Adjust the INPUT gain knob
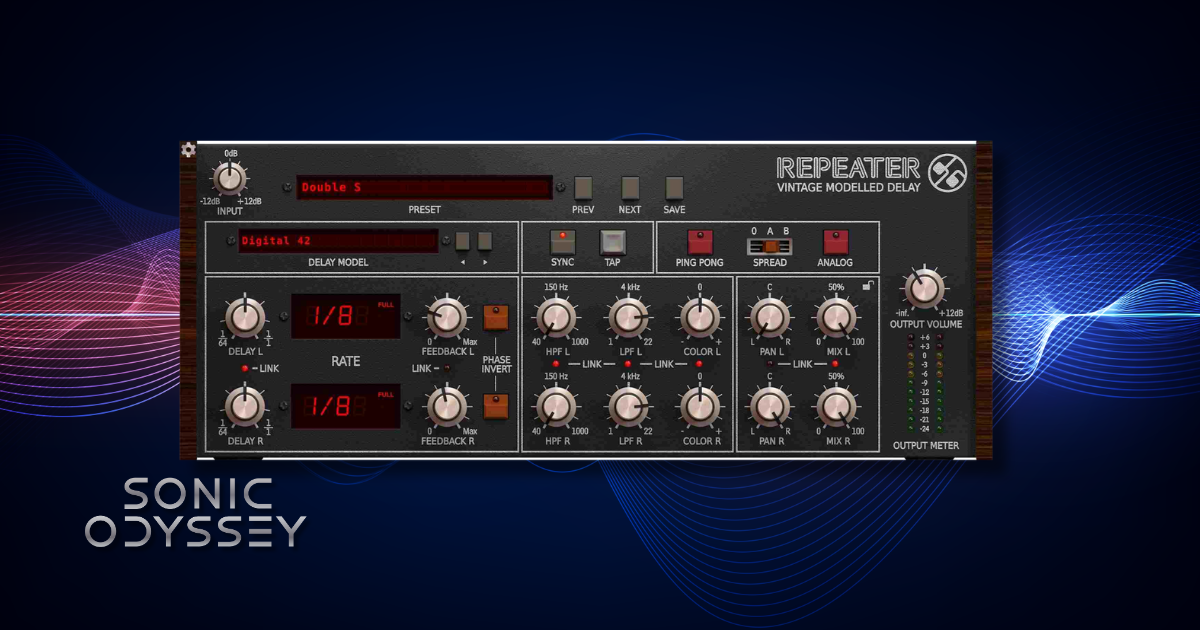The width and height of the screenshot is (1200, 630). pos(229,180)
